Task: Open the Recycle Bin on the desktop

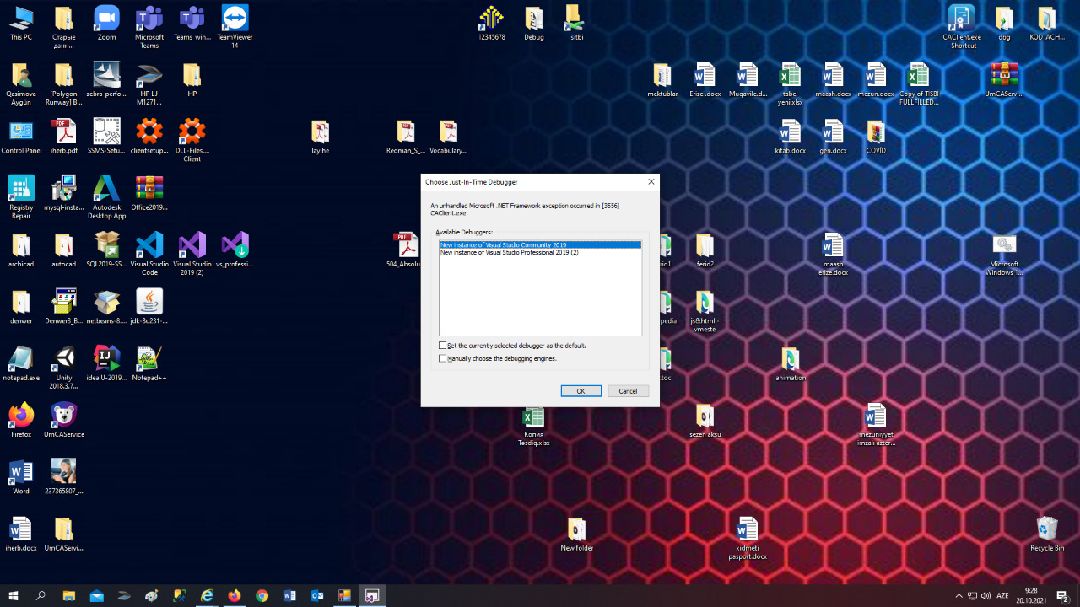Action: pyautogui.click(x=1047, y=529)
